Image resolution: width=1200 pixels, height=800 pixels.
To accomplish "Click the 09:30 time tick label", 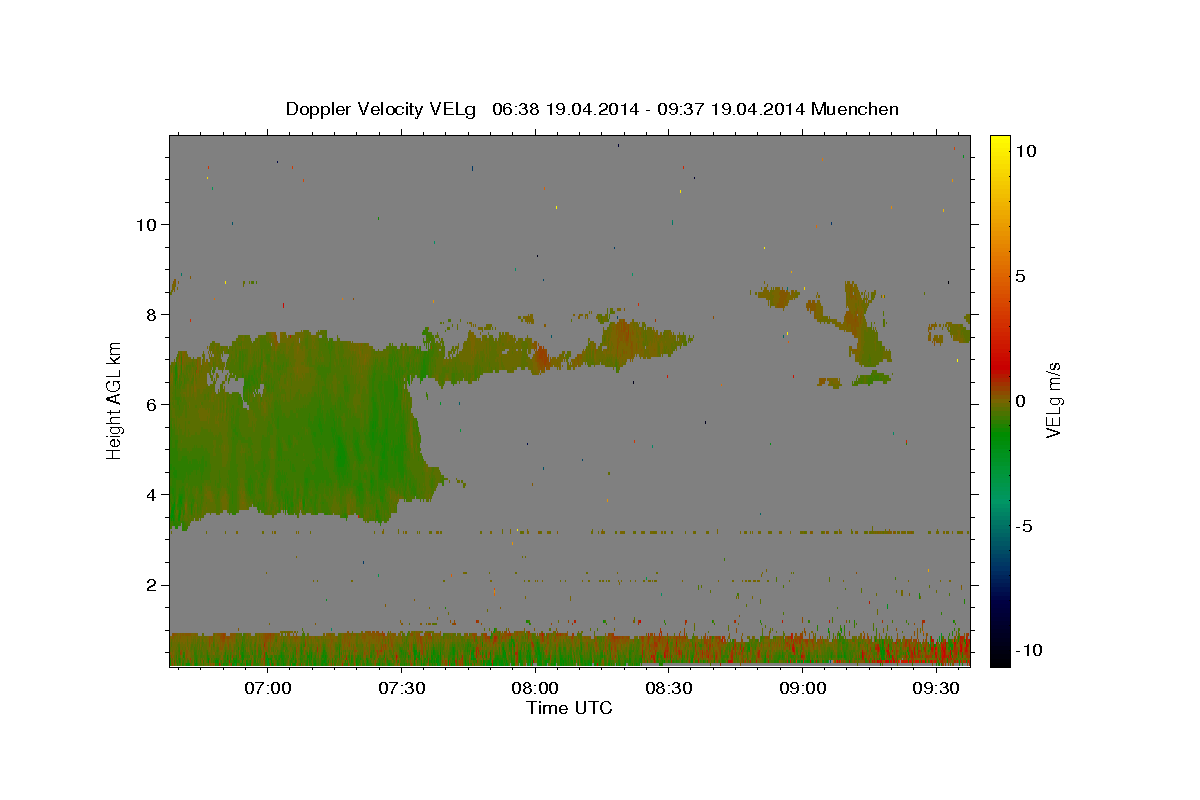I will tap(936, 689).
